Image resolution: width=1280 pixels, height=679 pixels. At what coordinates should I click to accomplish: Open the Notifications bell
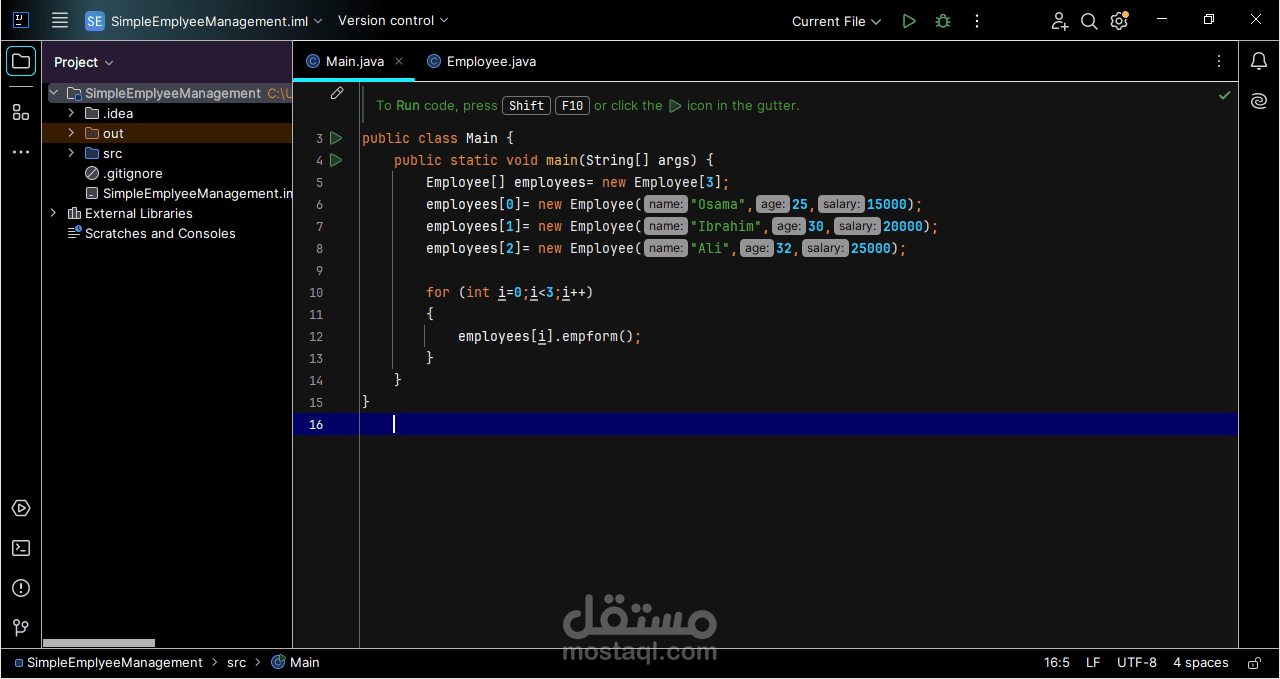click(x=1259, y=62)
